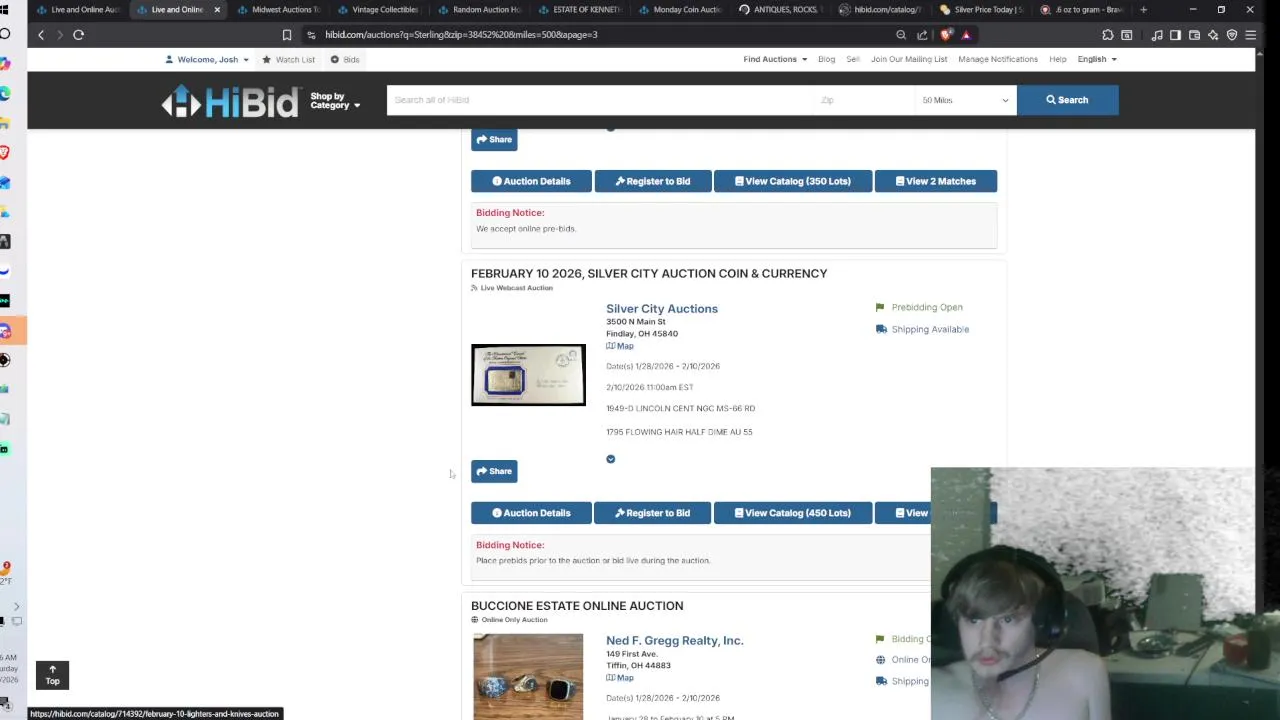Open the Help link

point(1057,60)
